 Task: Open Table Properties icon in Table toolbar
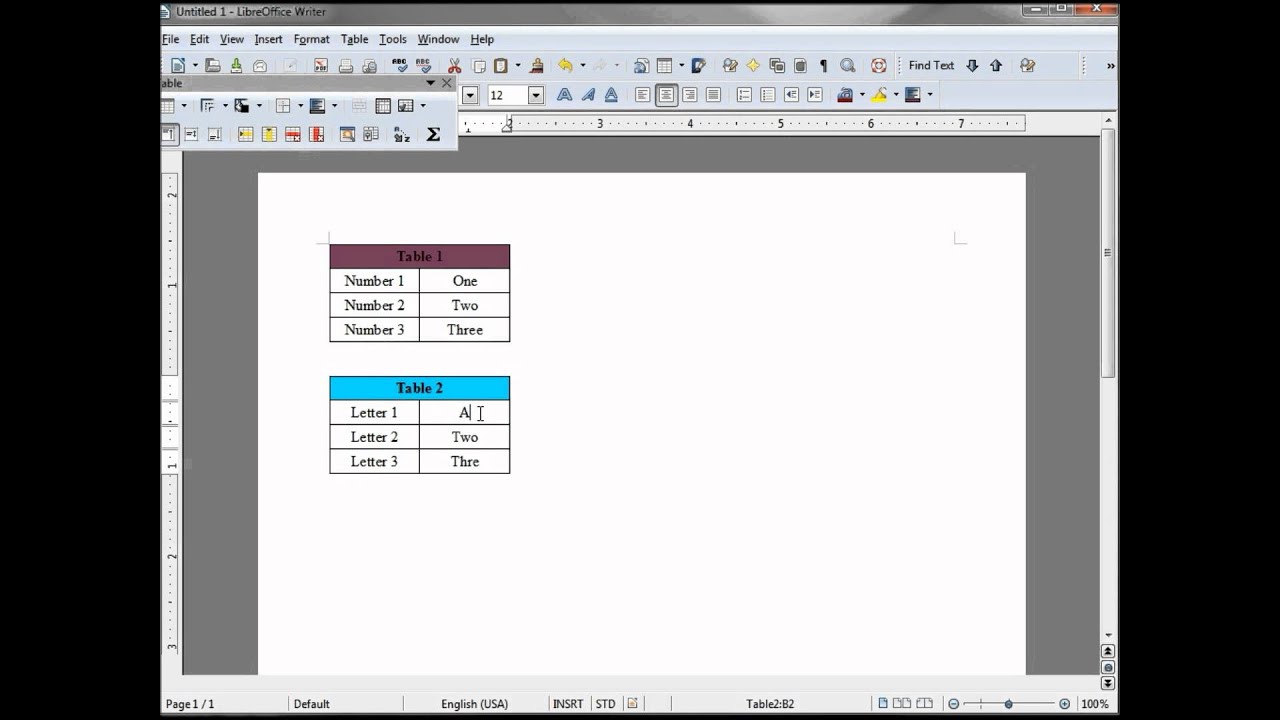(x=371, y=134)
